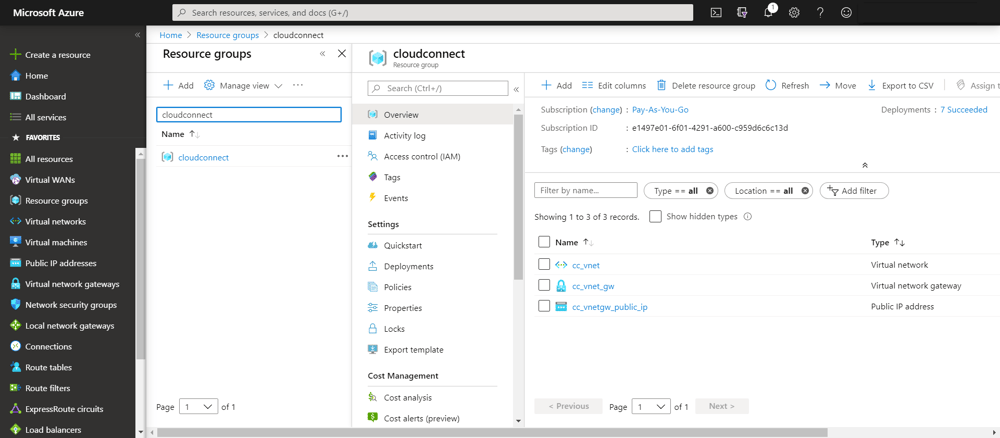Enable Show hidden types checkbox

tap(655, 217)
